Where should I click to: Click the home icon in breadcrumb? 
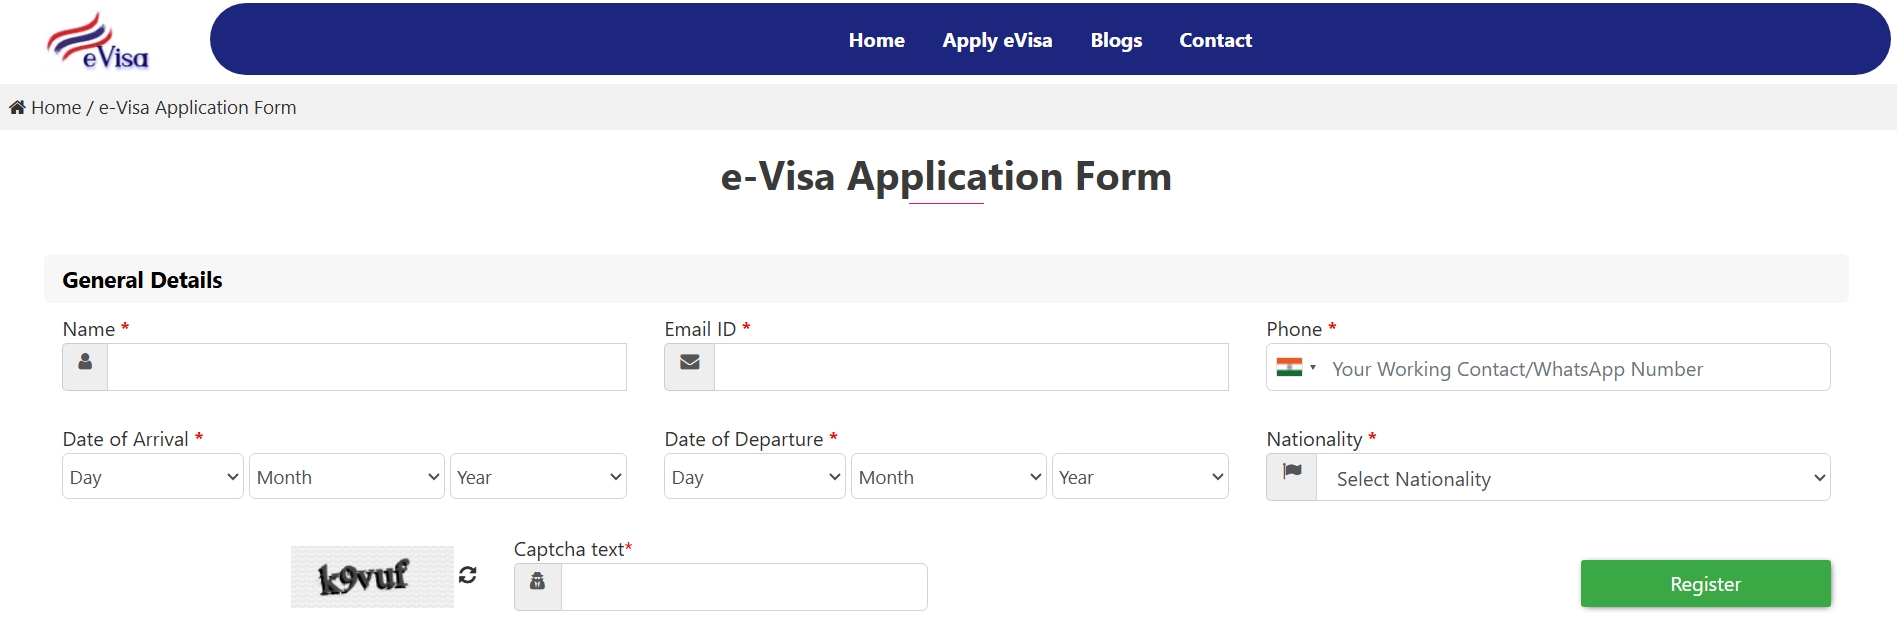point(17,107)
